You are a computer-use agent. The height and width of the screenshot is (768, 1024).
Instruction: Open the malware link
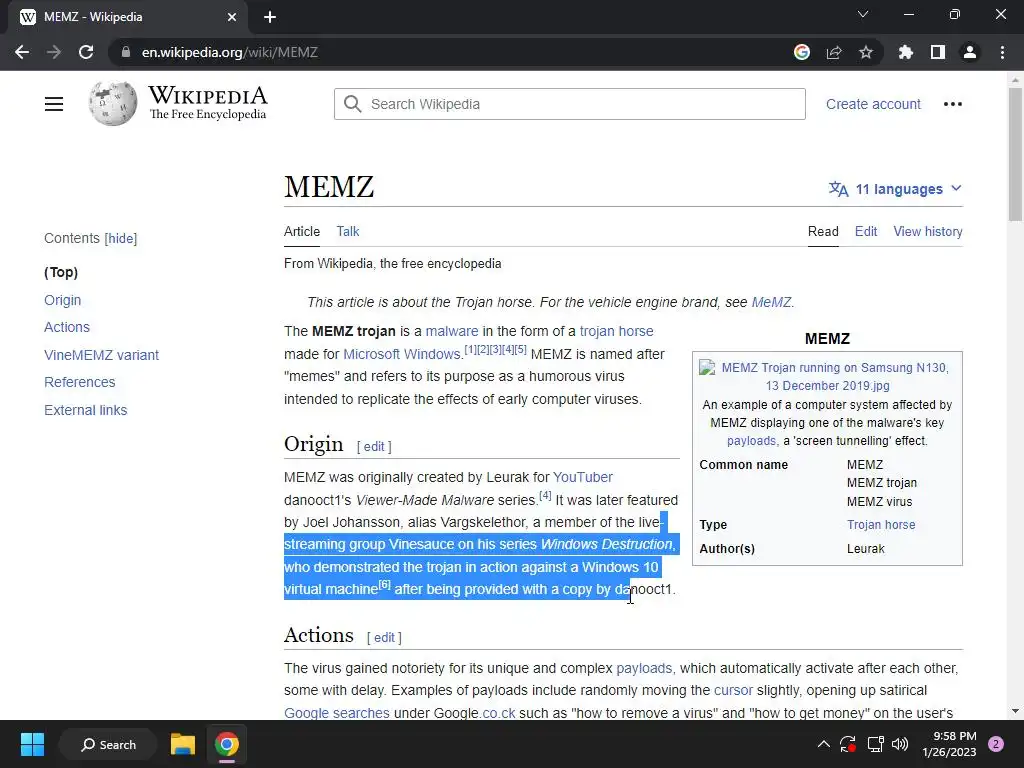(452, 331)
